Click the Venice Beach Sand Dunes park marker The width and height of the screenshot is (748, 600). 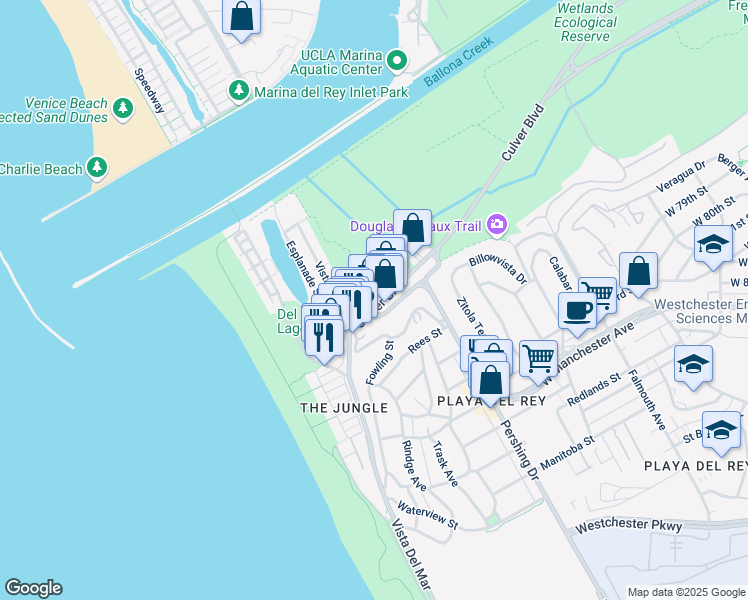point(123,109)
